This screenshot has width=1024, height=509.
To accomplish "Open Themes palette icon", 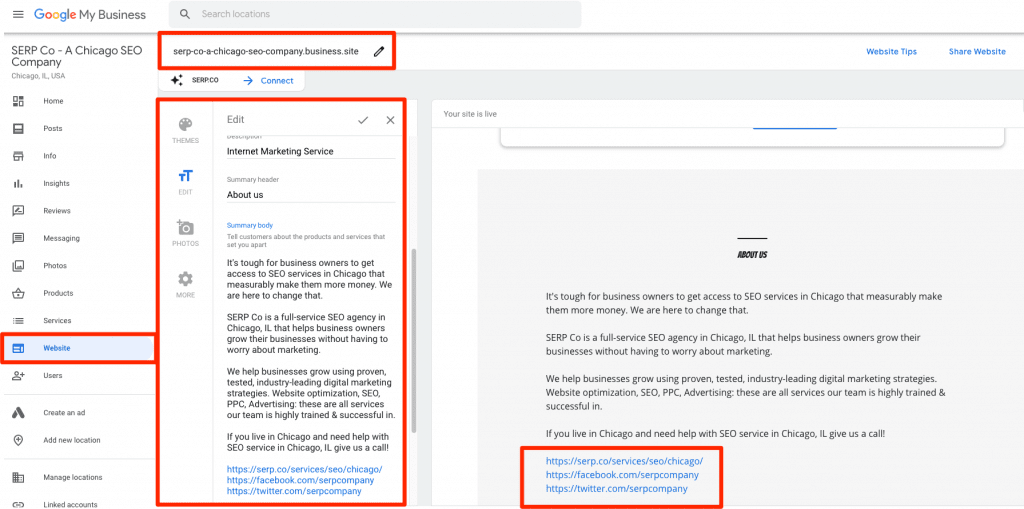I will tap(185, 124).
